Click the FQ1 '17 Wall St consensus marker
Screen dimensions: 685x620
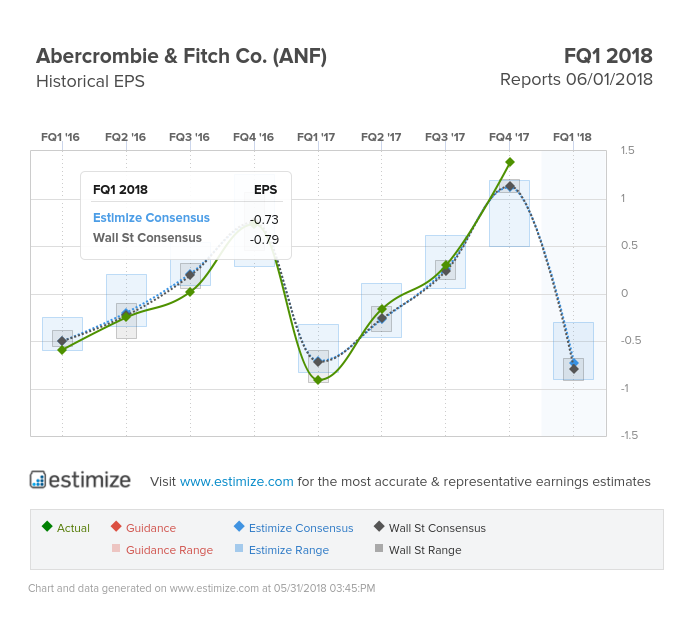coord(318,362)
